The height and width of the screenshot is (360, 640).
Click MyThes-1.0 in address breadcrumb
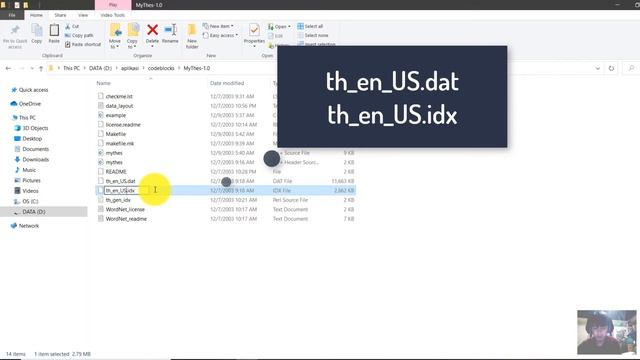197,68
